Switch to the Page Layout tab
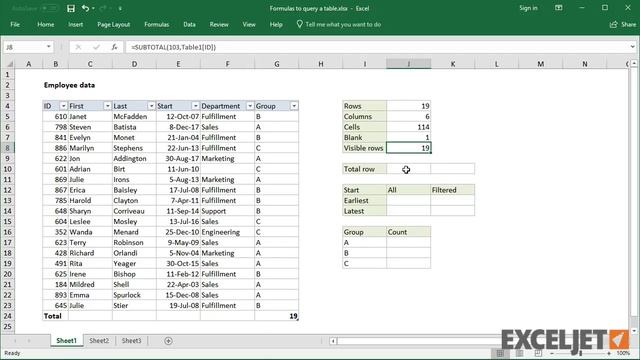The width and height of the screenshot is (640, 360). pos(113,24)
